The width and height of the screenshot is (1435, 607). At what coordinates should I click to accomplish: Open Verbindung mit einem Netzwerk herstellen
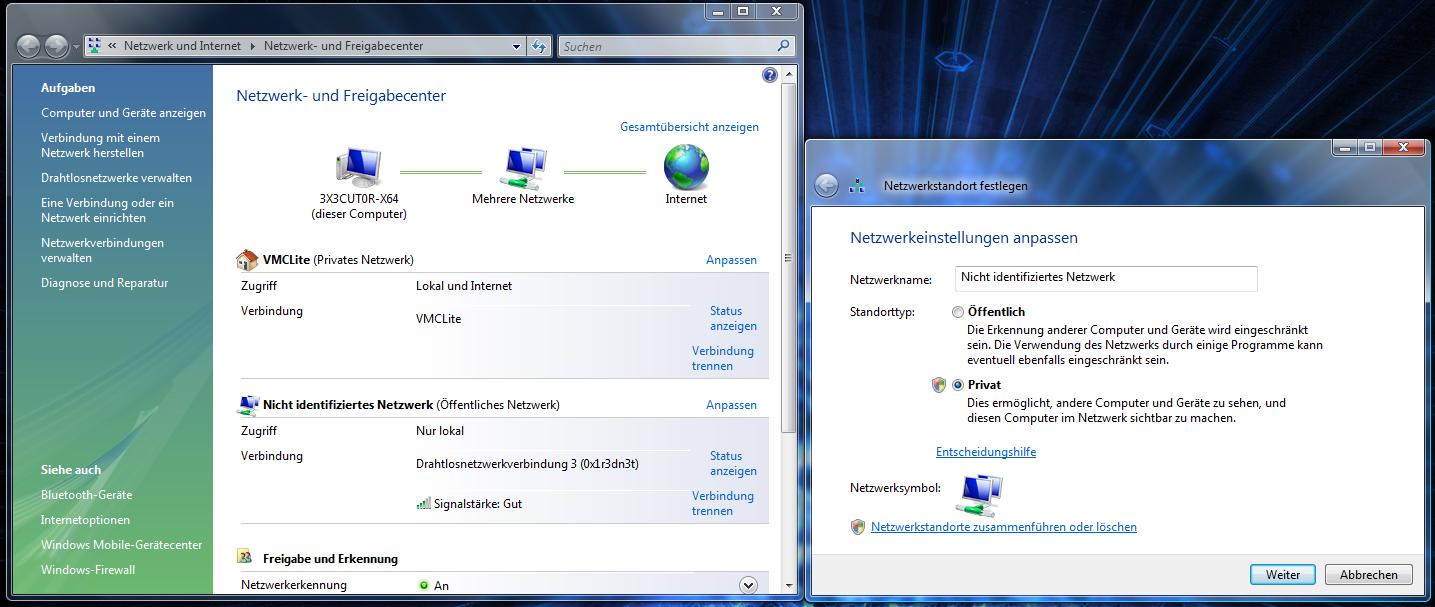[100, 145]
